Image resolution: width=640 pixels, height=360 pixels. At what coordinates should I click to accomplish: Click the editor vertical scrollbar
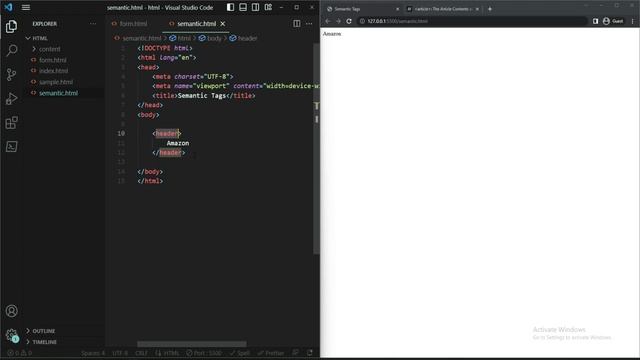[316, 149]
